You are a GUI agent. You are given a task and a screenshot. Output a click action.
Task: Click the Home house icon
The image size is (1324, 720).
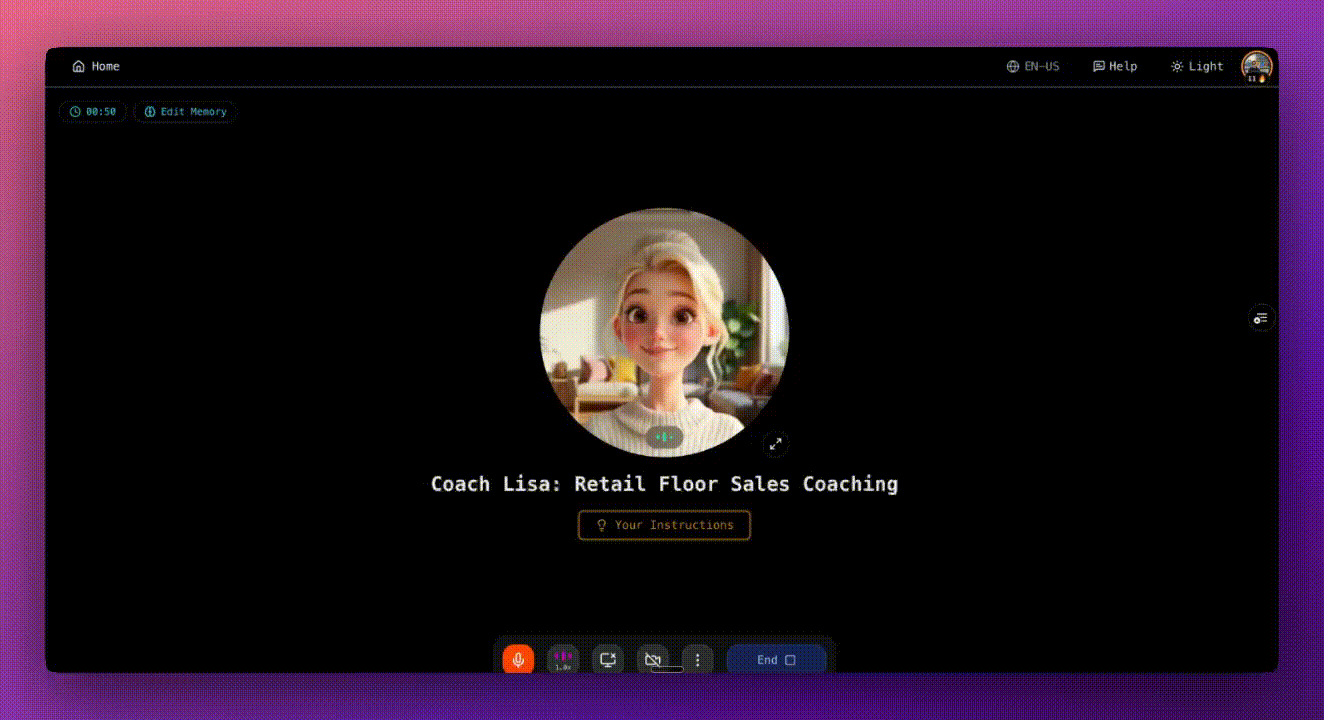79,66
